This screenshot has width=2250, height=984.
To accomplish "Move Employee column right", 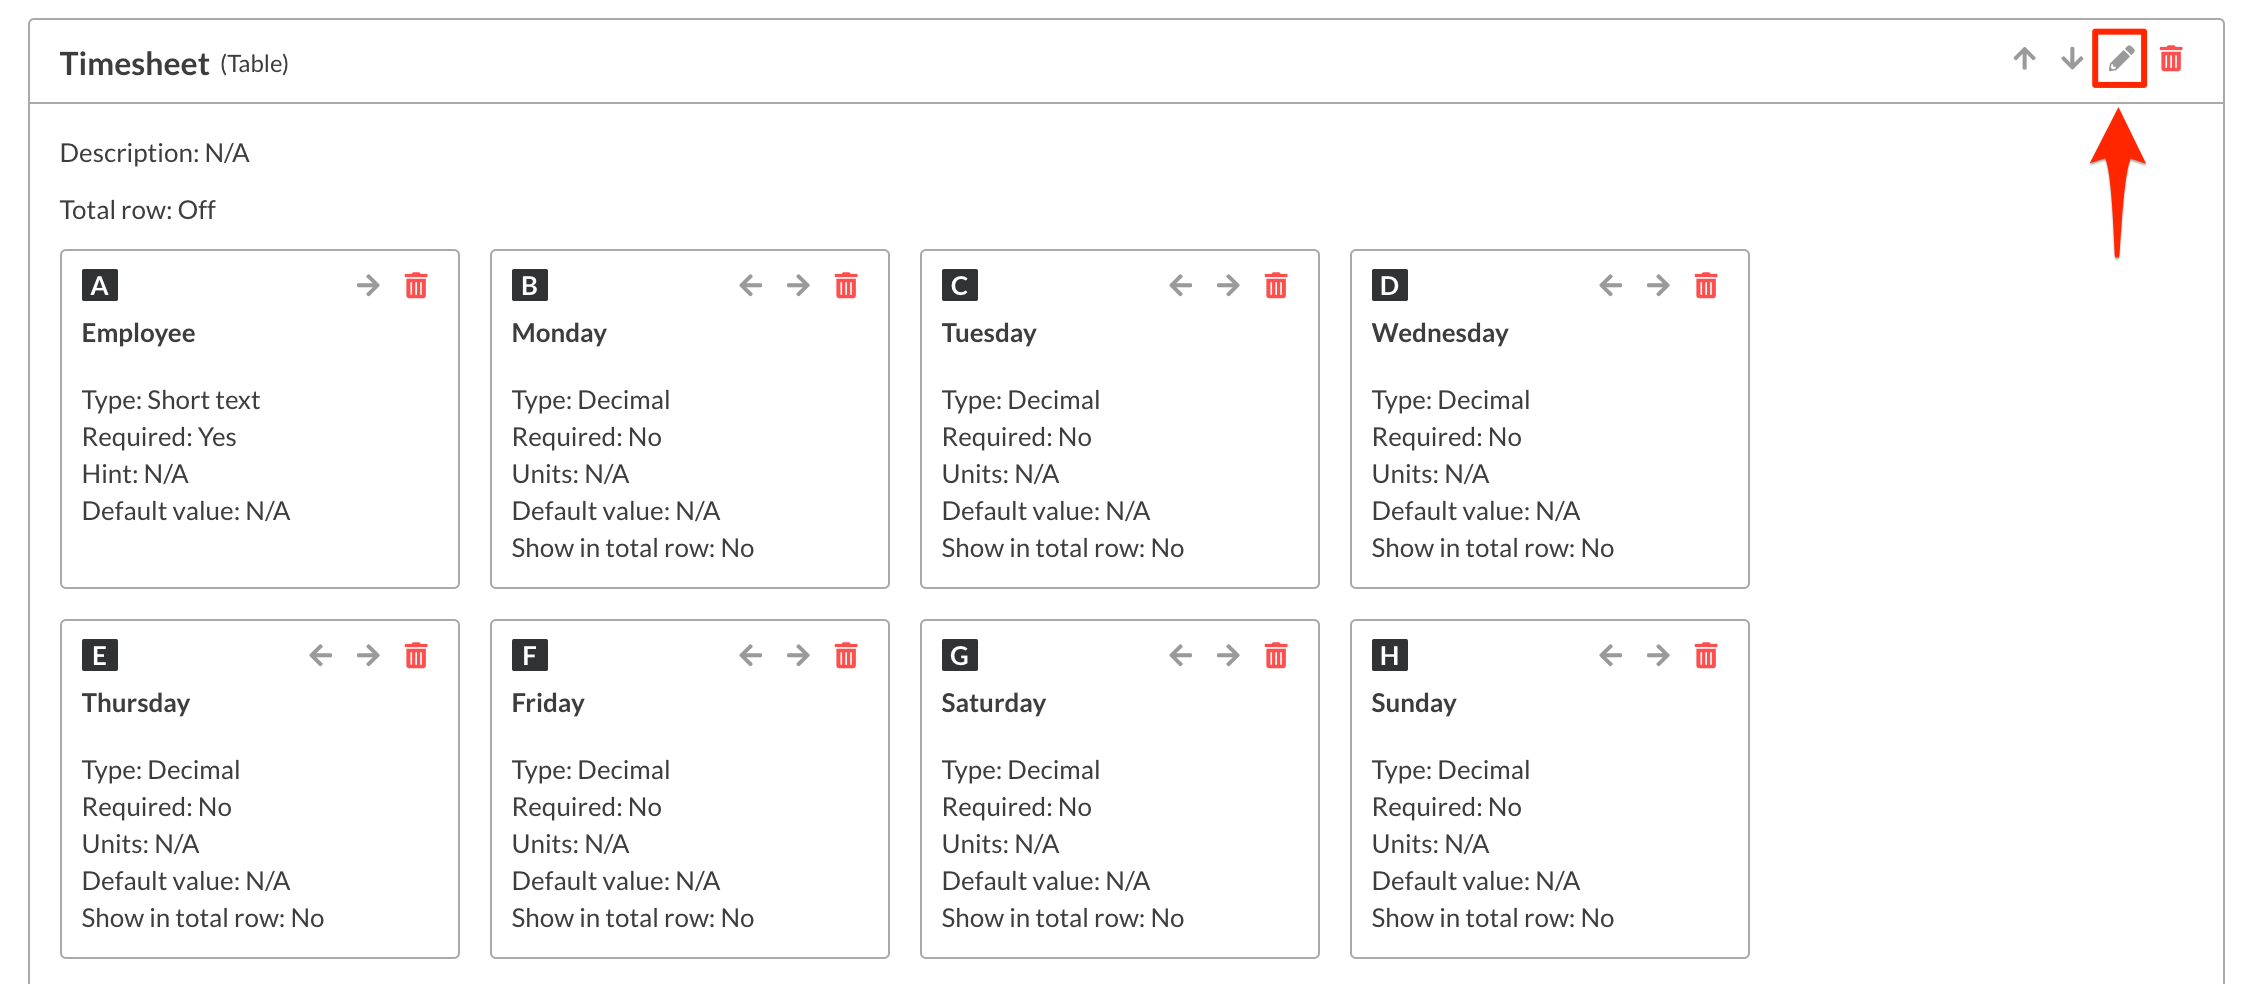I will pos(368,286).
